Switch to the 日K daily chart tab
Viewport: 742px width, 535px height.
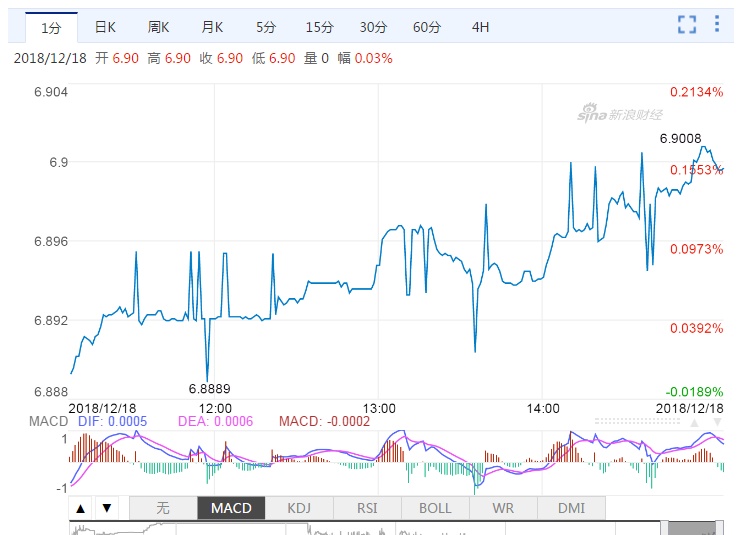[105, 27]
